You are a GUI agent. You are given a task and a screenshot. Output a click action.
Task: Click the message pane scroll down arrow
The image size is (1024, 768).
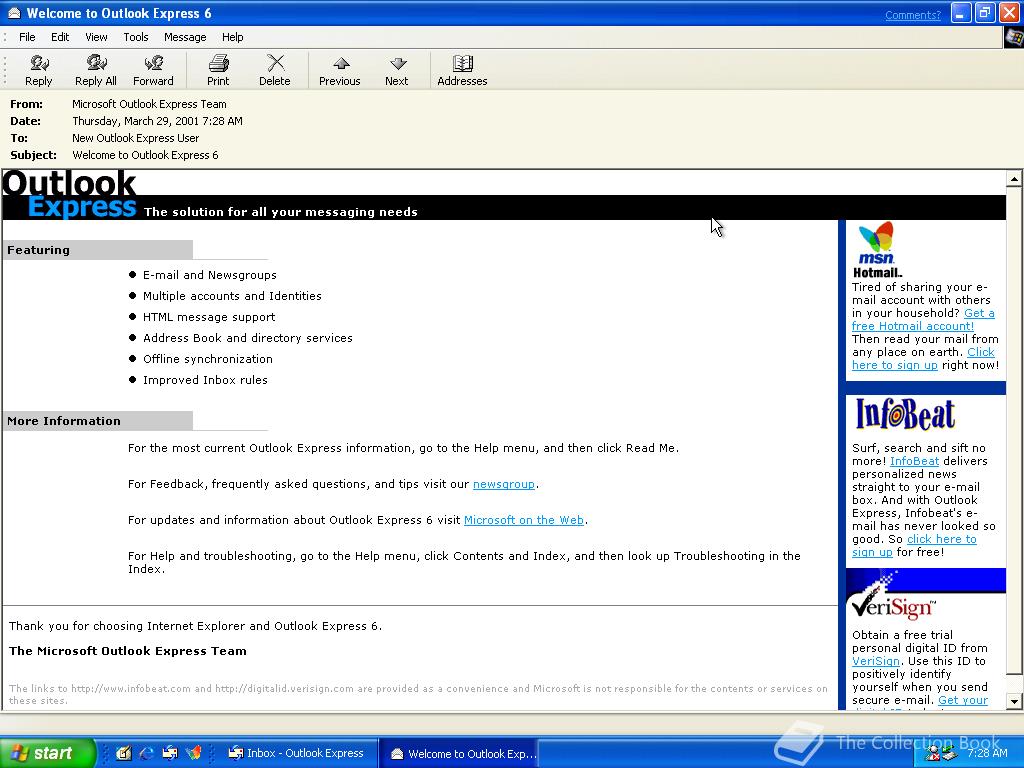[x=1014, y=702]
